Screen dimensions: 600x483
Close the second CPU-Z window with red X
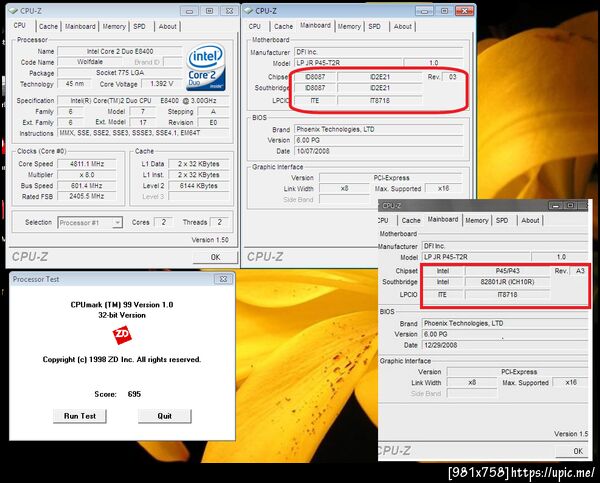[464, 11]
